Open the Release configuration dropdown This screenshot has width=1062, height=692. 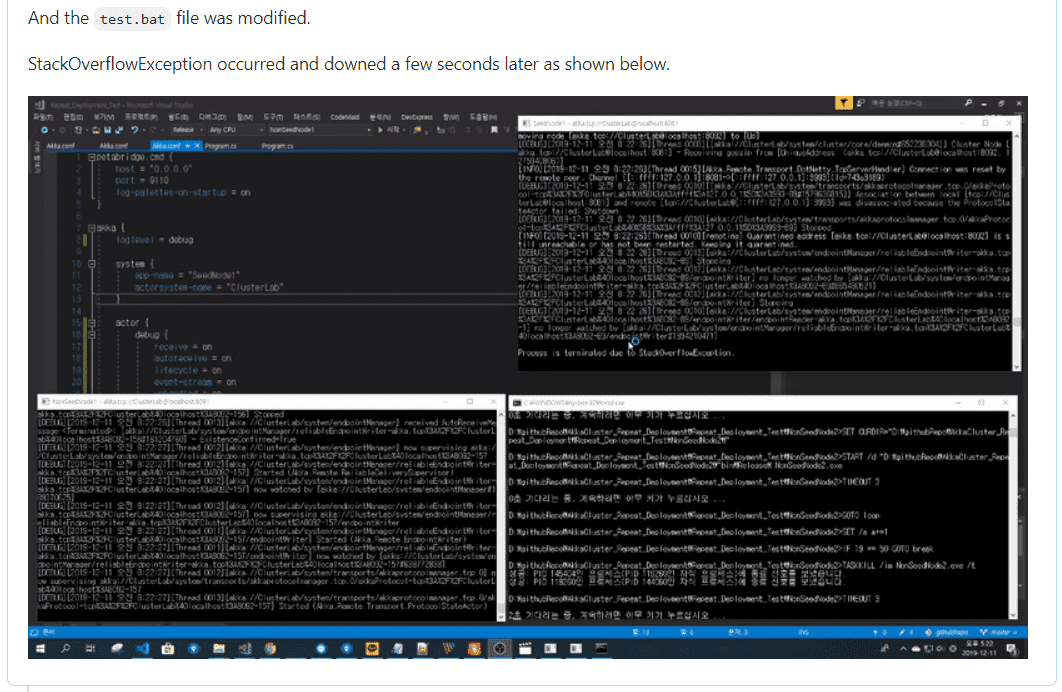(x=186, y=129)
